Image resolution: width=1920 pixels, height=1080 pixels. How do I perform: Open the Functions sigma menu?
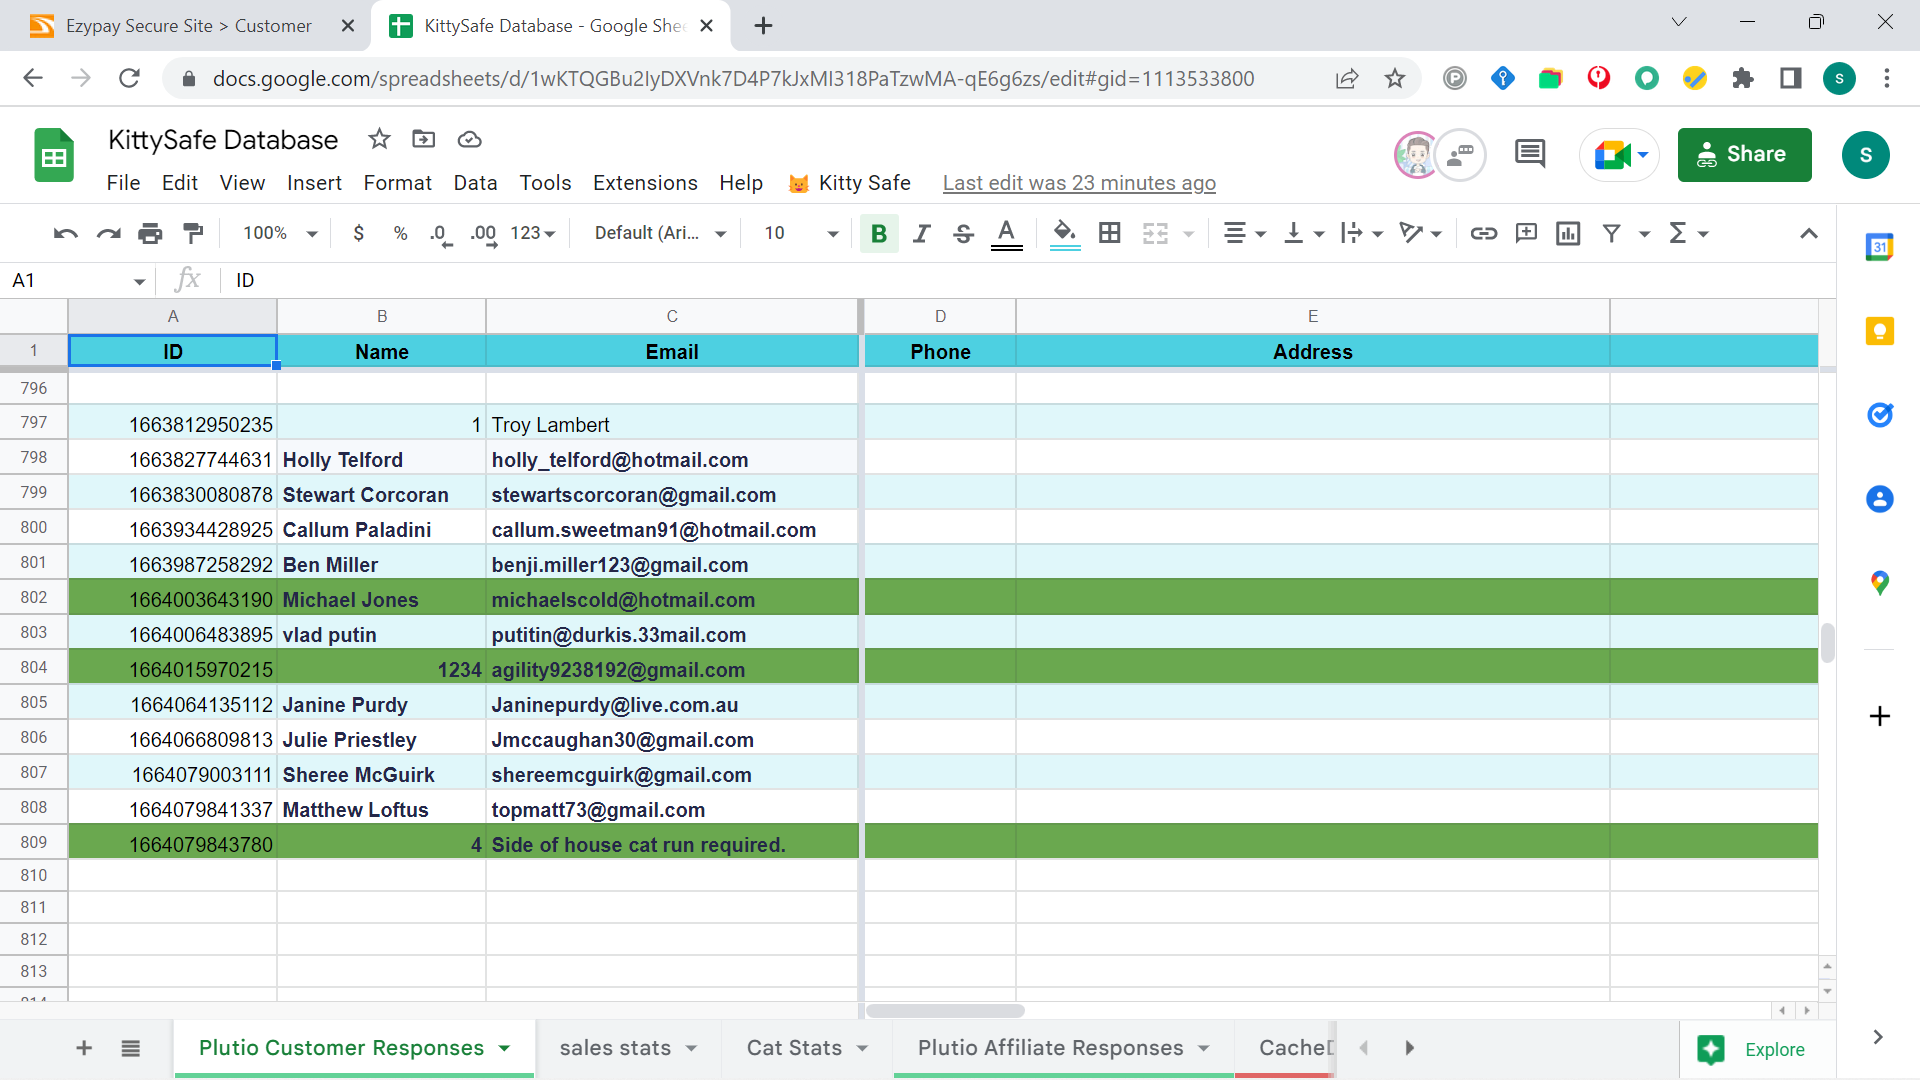(1688, 233)
